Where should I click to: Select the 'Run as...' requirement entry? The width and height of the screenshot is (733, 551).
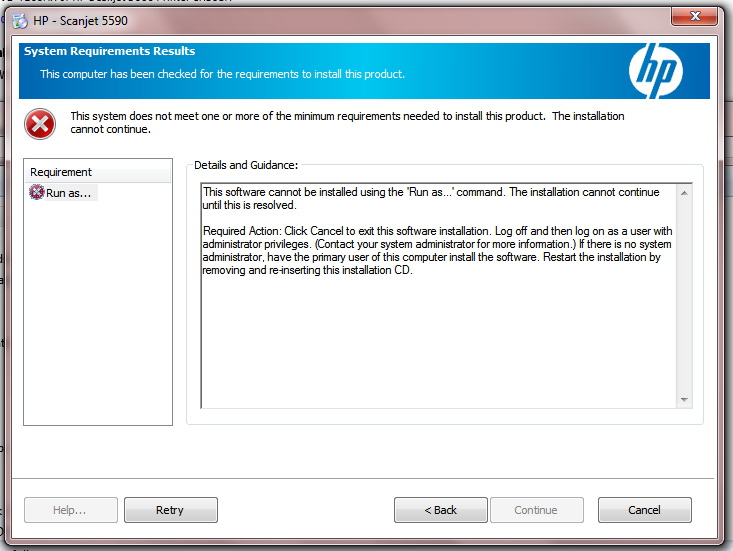pyautogui.click(x=70, y=193)
